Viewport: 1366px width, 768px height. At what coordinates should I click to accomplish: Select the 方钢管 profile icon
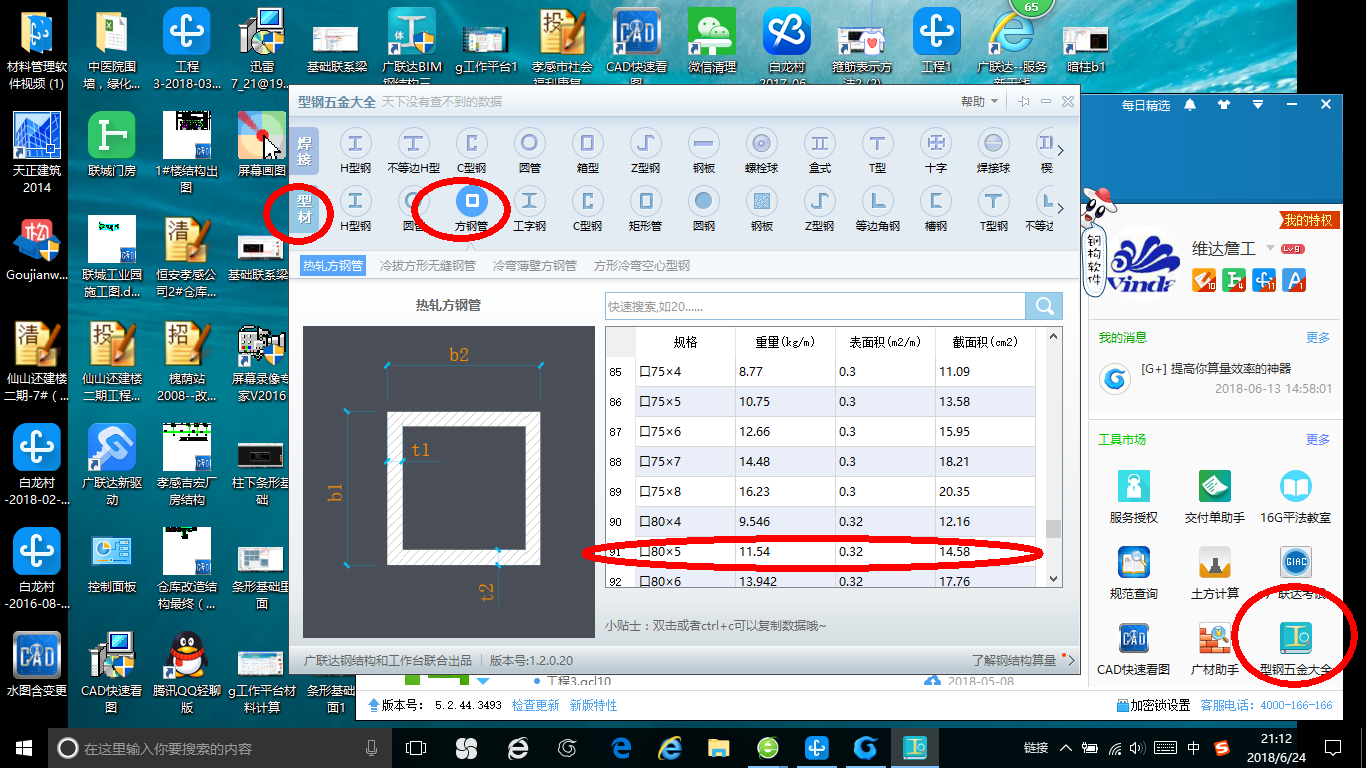(471, 209)
